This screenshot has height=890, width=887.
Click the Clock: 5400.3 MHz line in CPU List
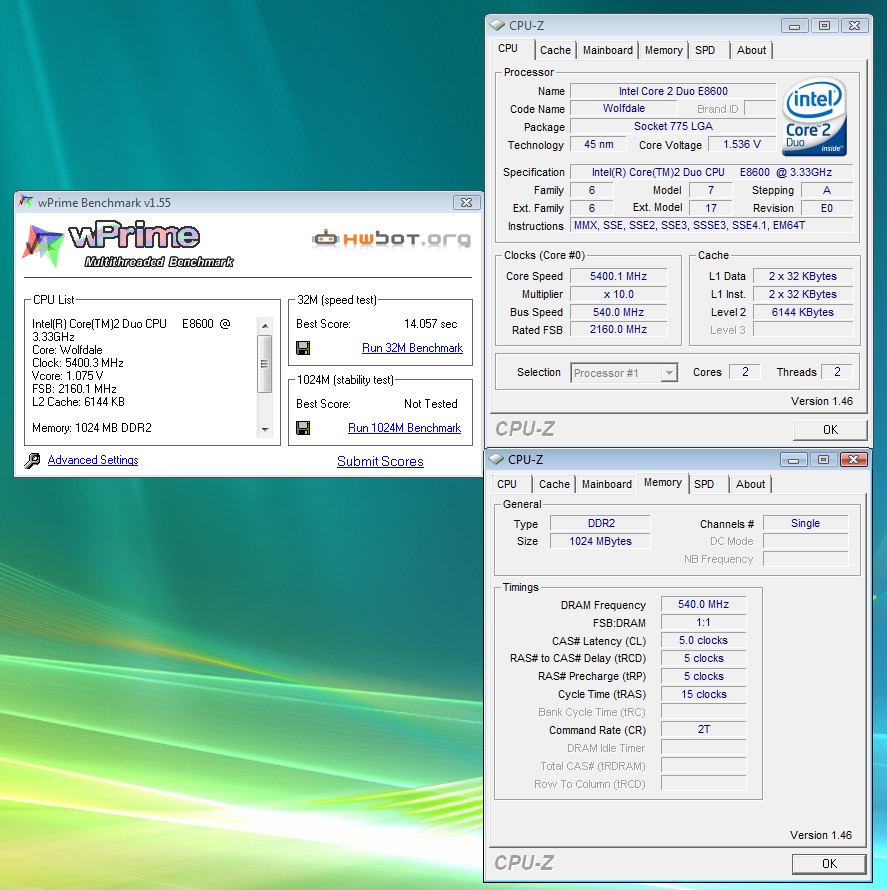(x=78, y=363)
